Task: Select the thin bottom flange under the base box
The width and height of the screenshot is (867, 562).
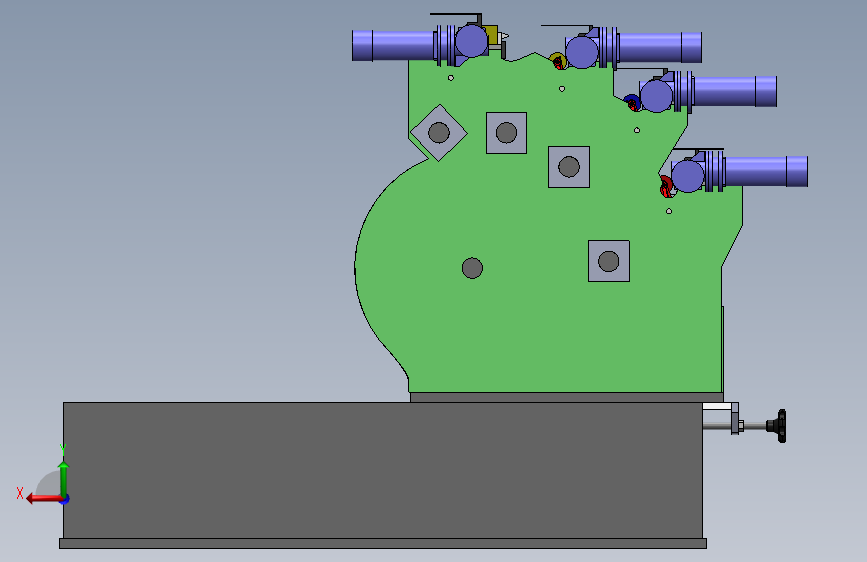Action: pos(383,544)
